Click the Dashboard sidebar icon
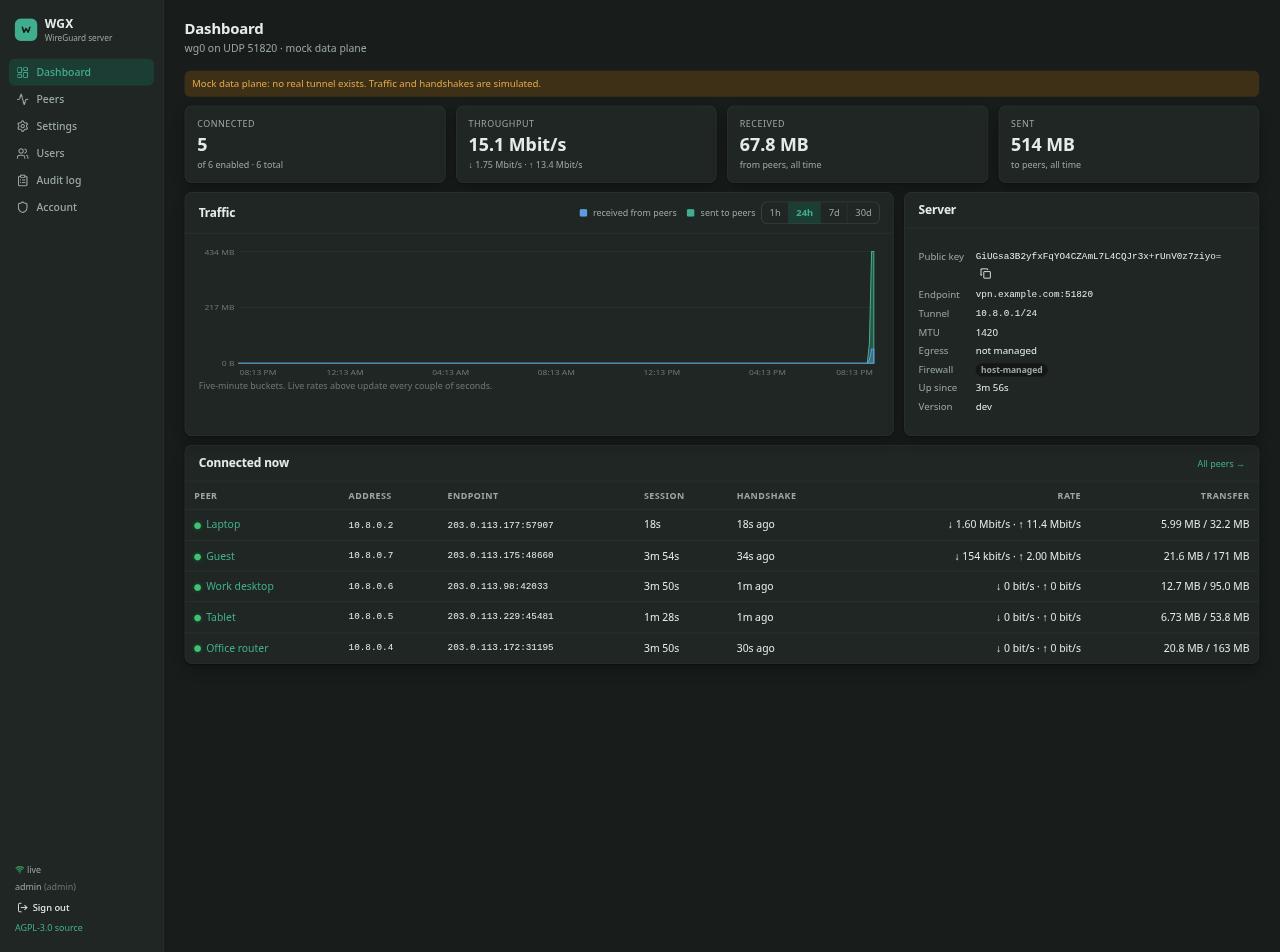 click(22, 72)
